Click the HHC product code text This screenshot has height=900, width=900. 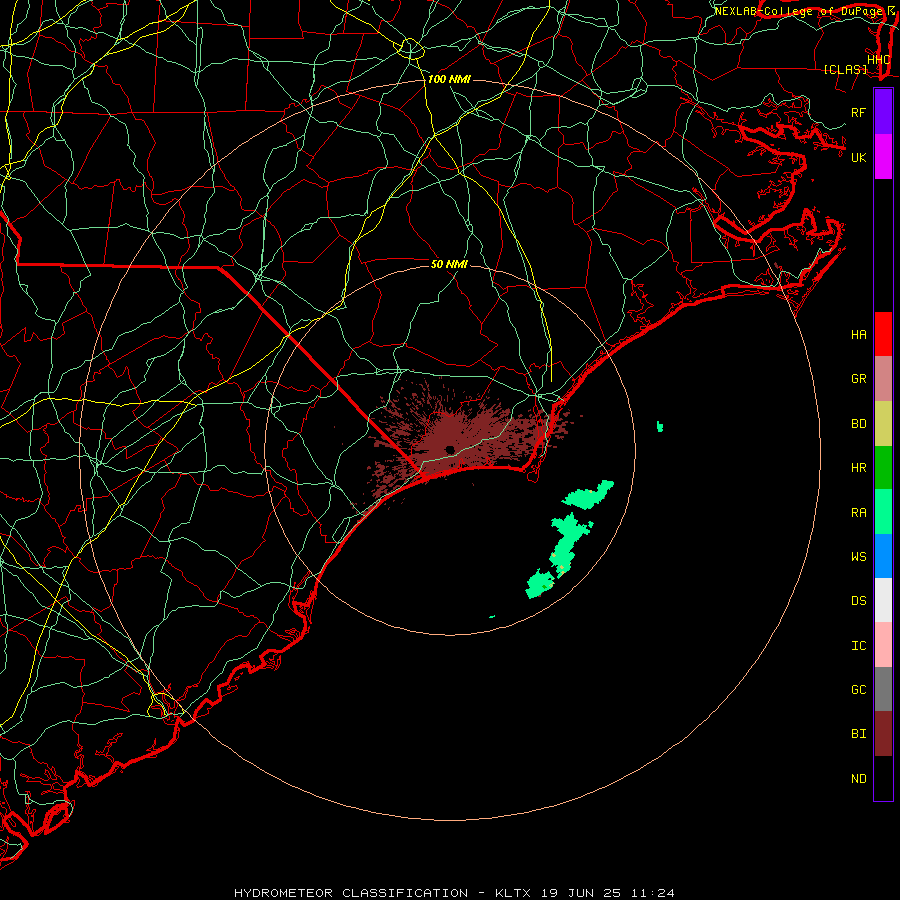[x=878, y=60]
